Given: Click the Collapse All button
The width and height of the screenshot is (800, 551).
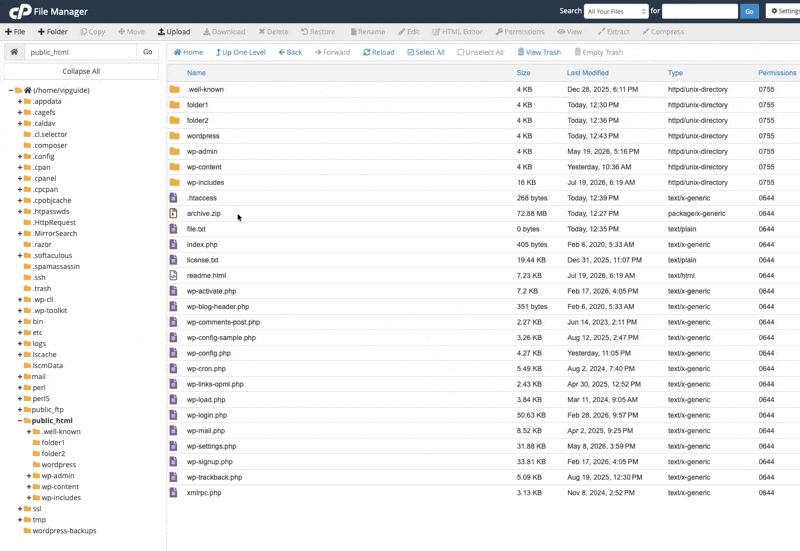Looking at the screenshot, I should coord(81,71).
